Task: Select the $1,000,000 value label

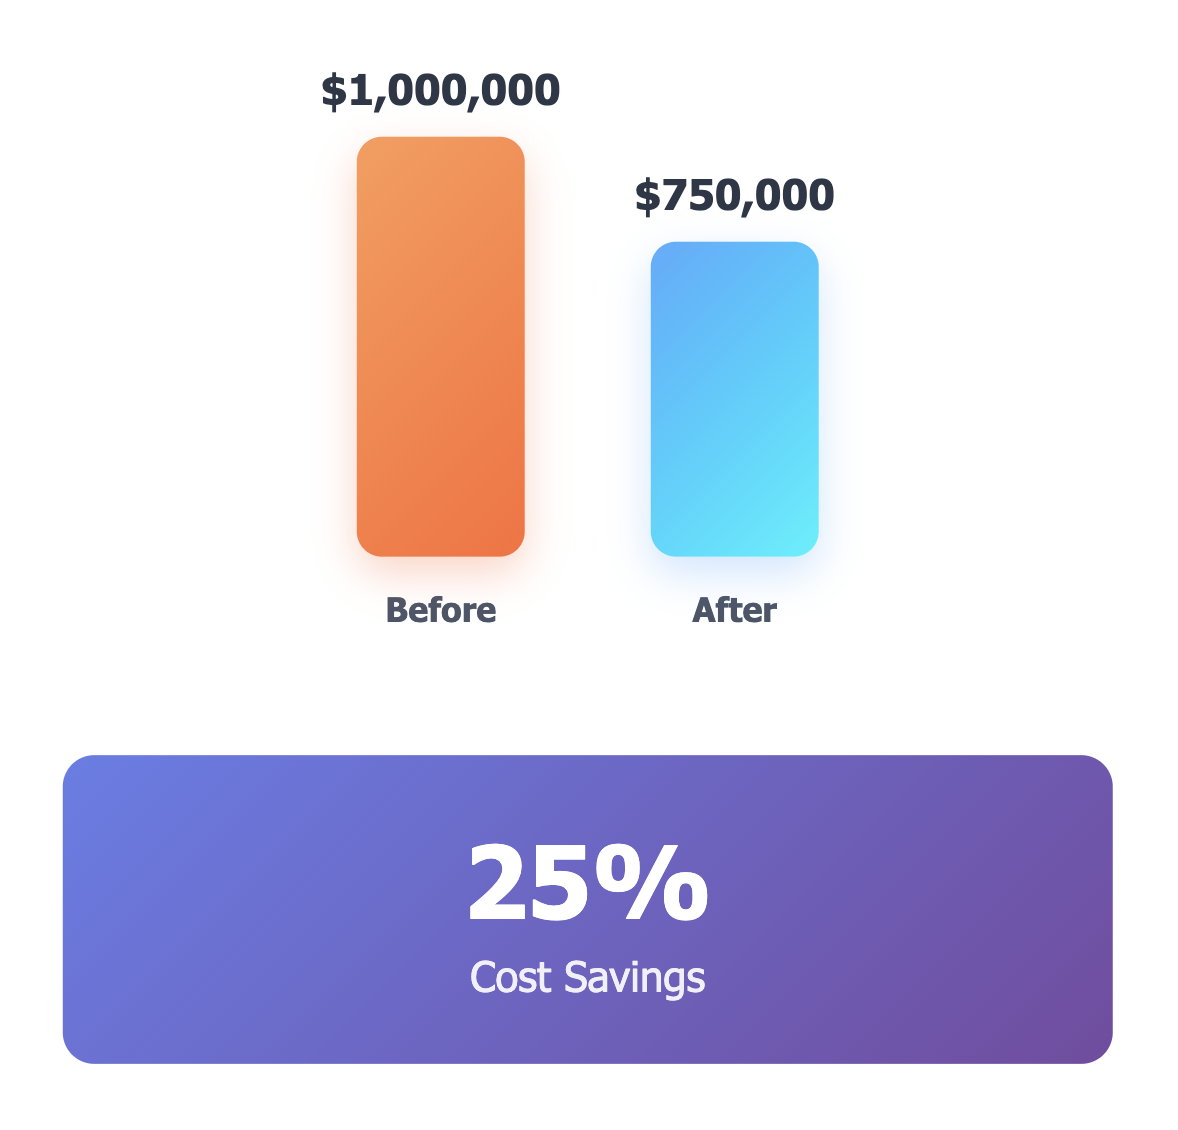Action: [440, 91]
